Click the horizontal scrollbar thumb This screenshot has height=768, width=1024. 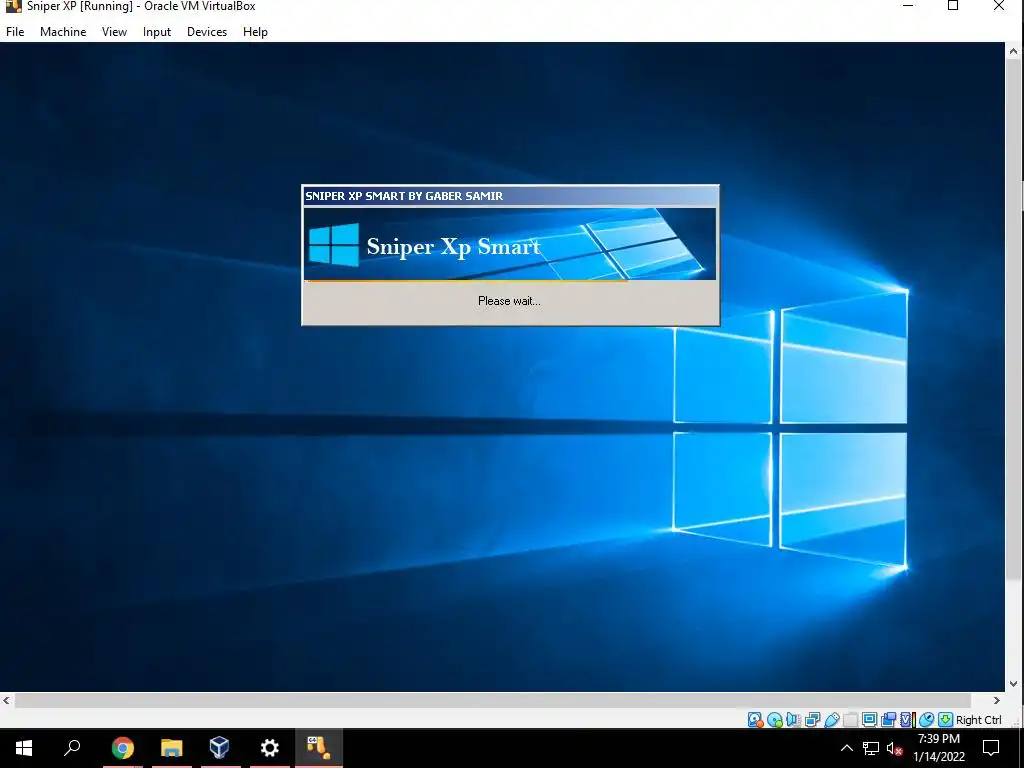coord(493,701)
